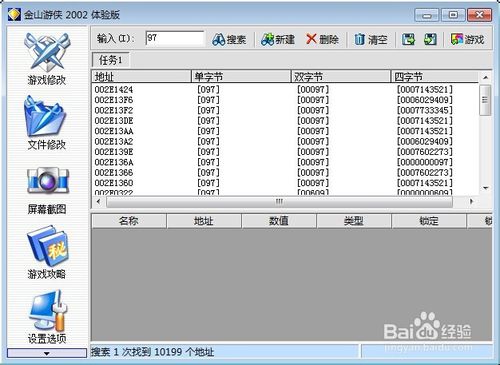This screenshot has width=500, height=365.
Task: Click the 数值 column header in lower table
Action: point(279,221)
